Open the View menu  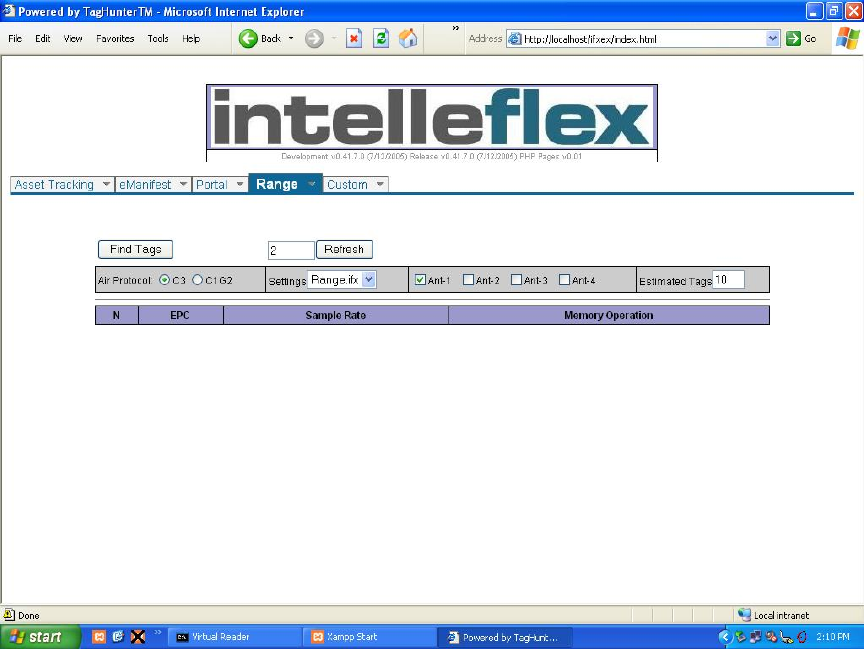[x=73, y=39]
